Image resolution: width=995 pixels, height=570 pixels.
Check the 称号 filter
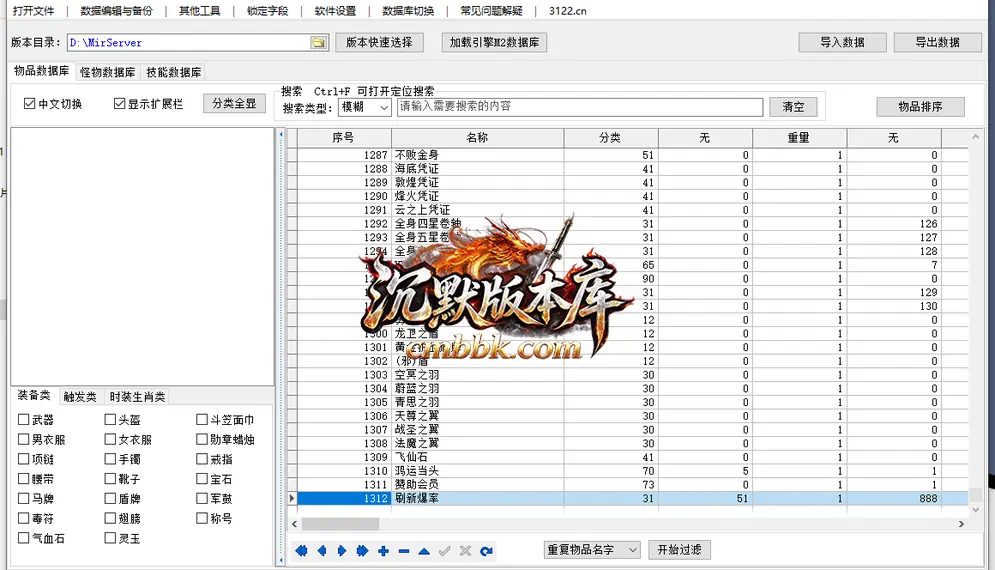pos(202,518)
